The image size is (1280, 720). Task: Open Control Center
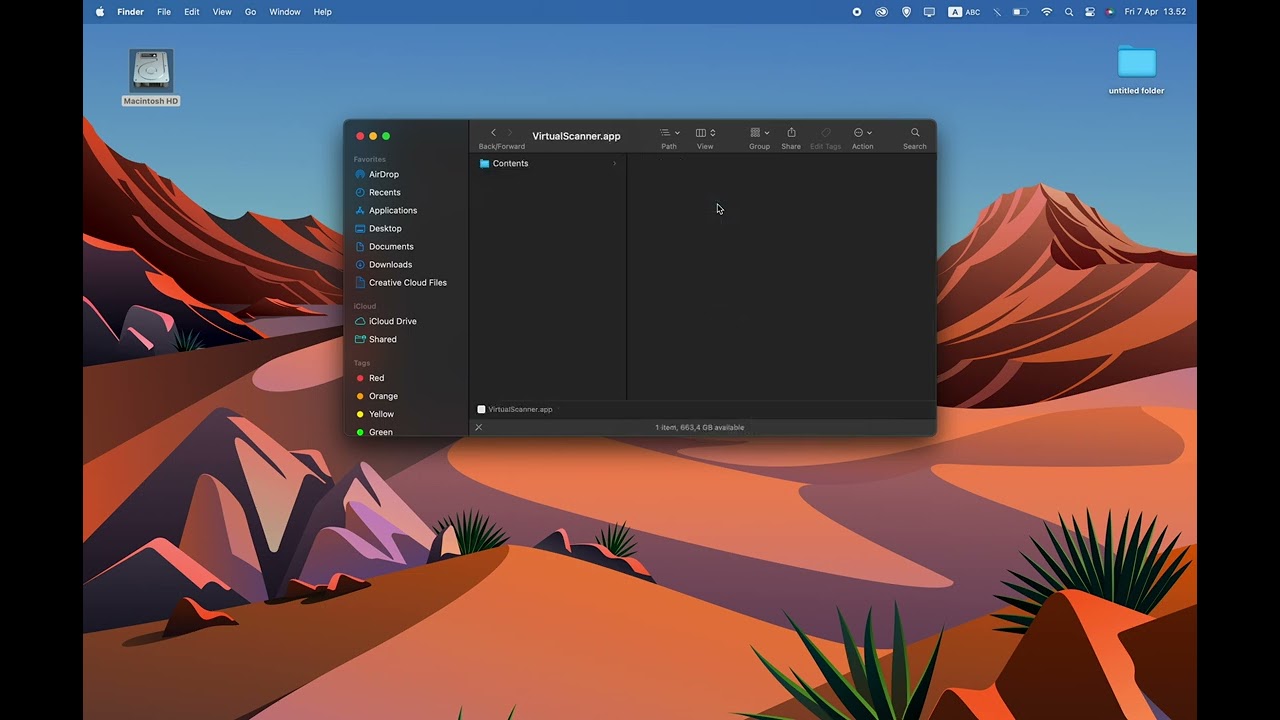coord(1090,12)
